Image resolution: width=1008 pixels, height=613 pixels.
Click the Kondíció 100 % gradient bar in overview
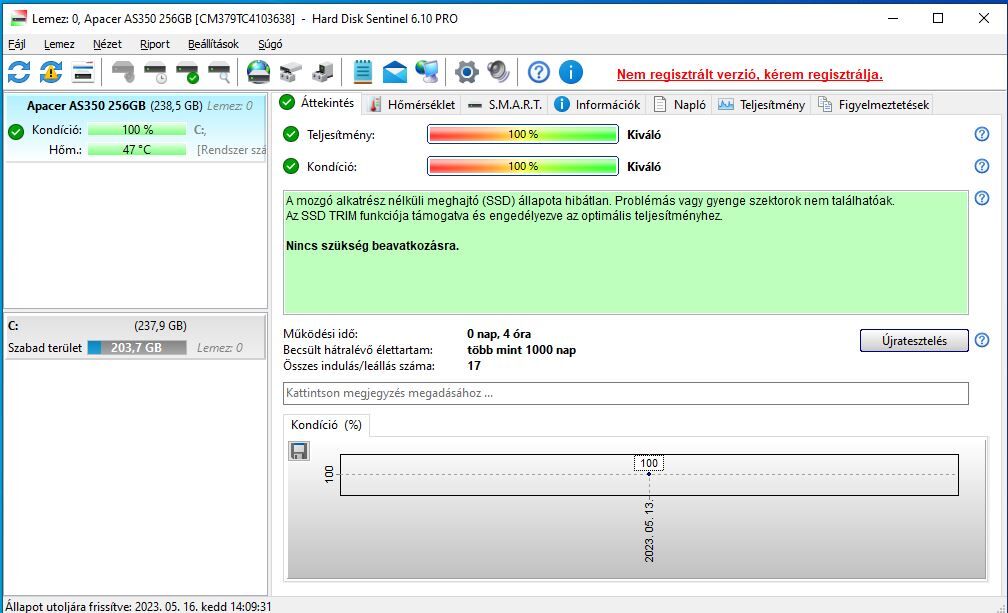(x=523, y=166)
